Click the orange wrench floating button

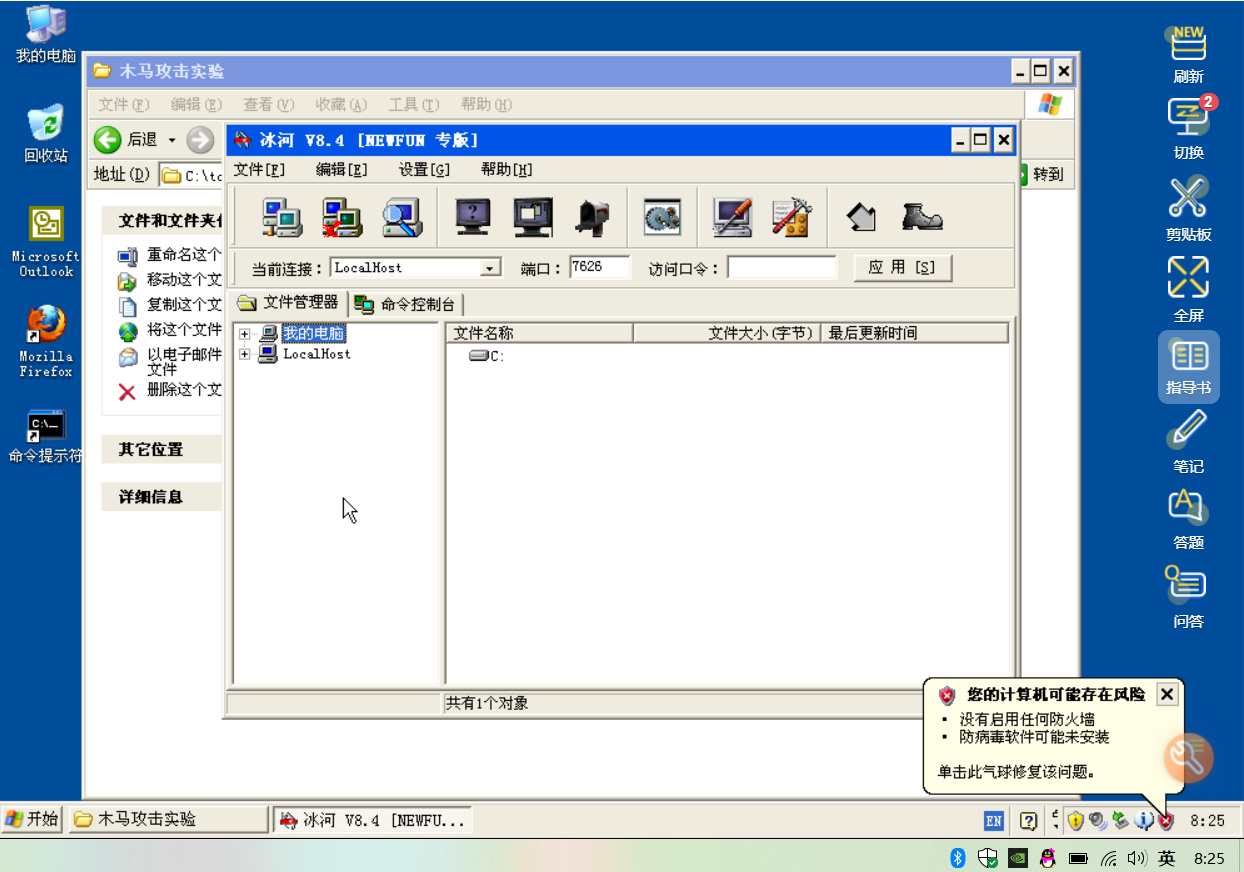pos(1189,757)
